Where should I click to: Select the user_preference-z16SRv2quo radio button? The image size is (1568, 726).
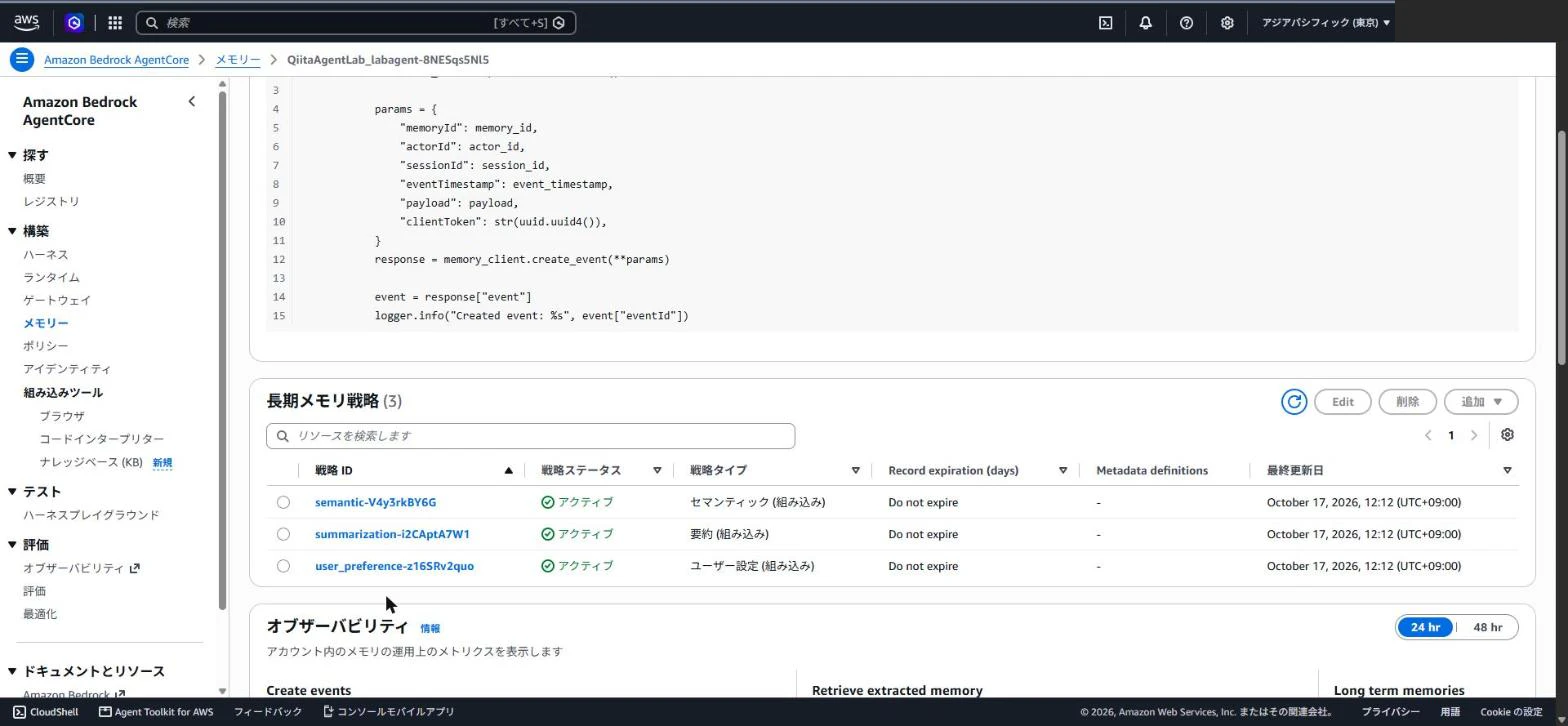(283, 566)
